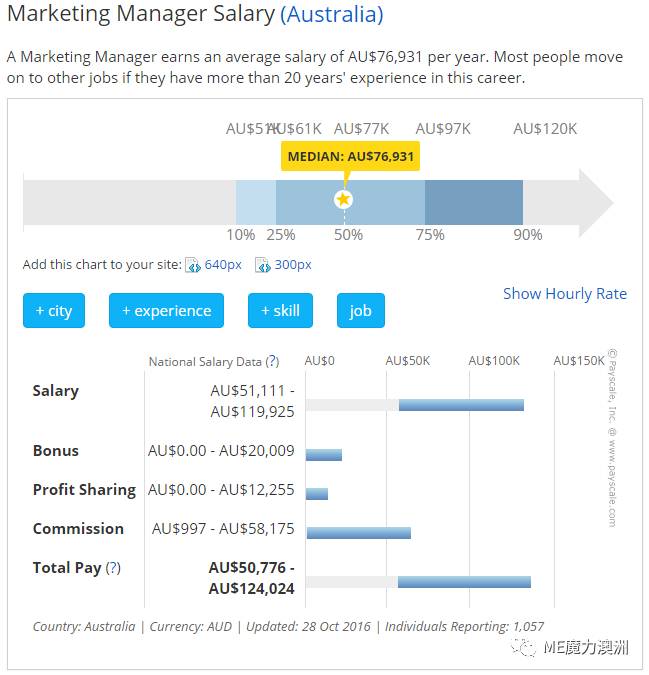Image resolution: width=649 pixels, height=675 pixels.
Task: Click the Commission range bar
Action: 358,533
